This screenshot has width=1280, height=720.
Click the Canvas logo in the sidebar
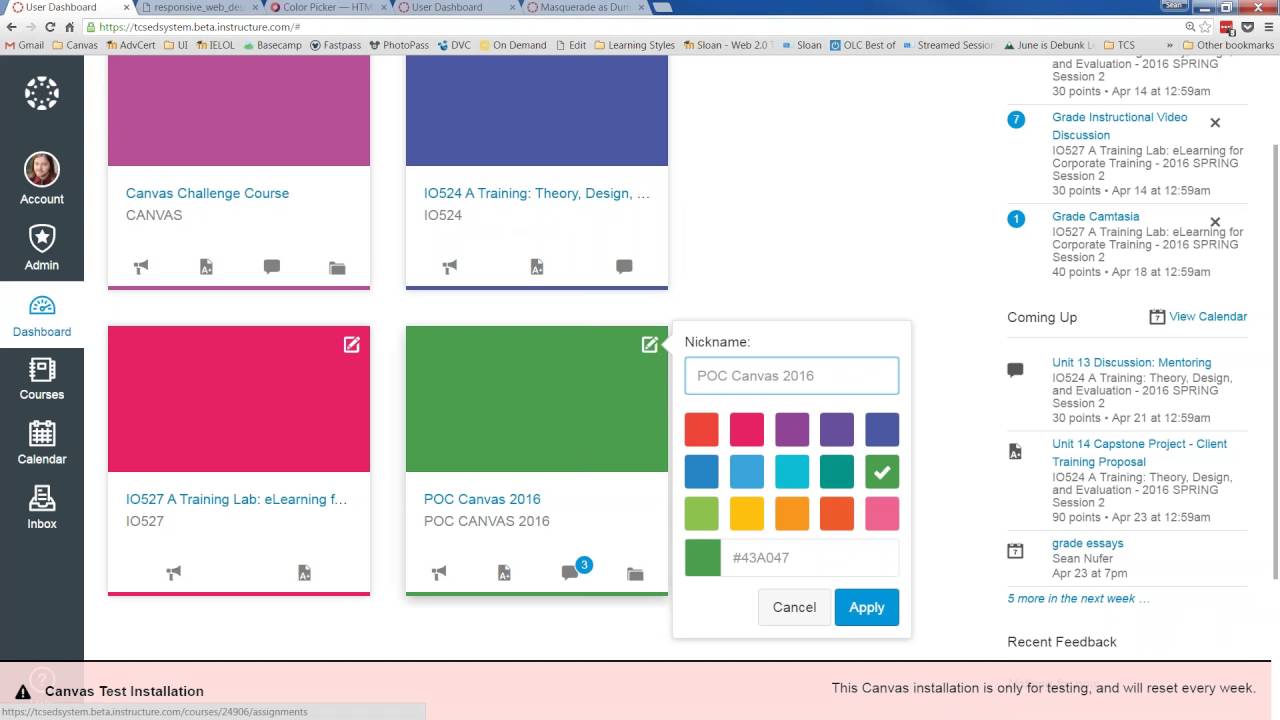[x=42, y=93]
